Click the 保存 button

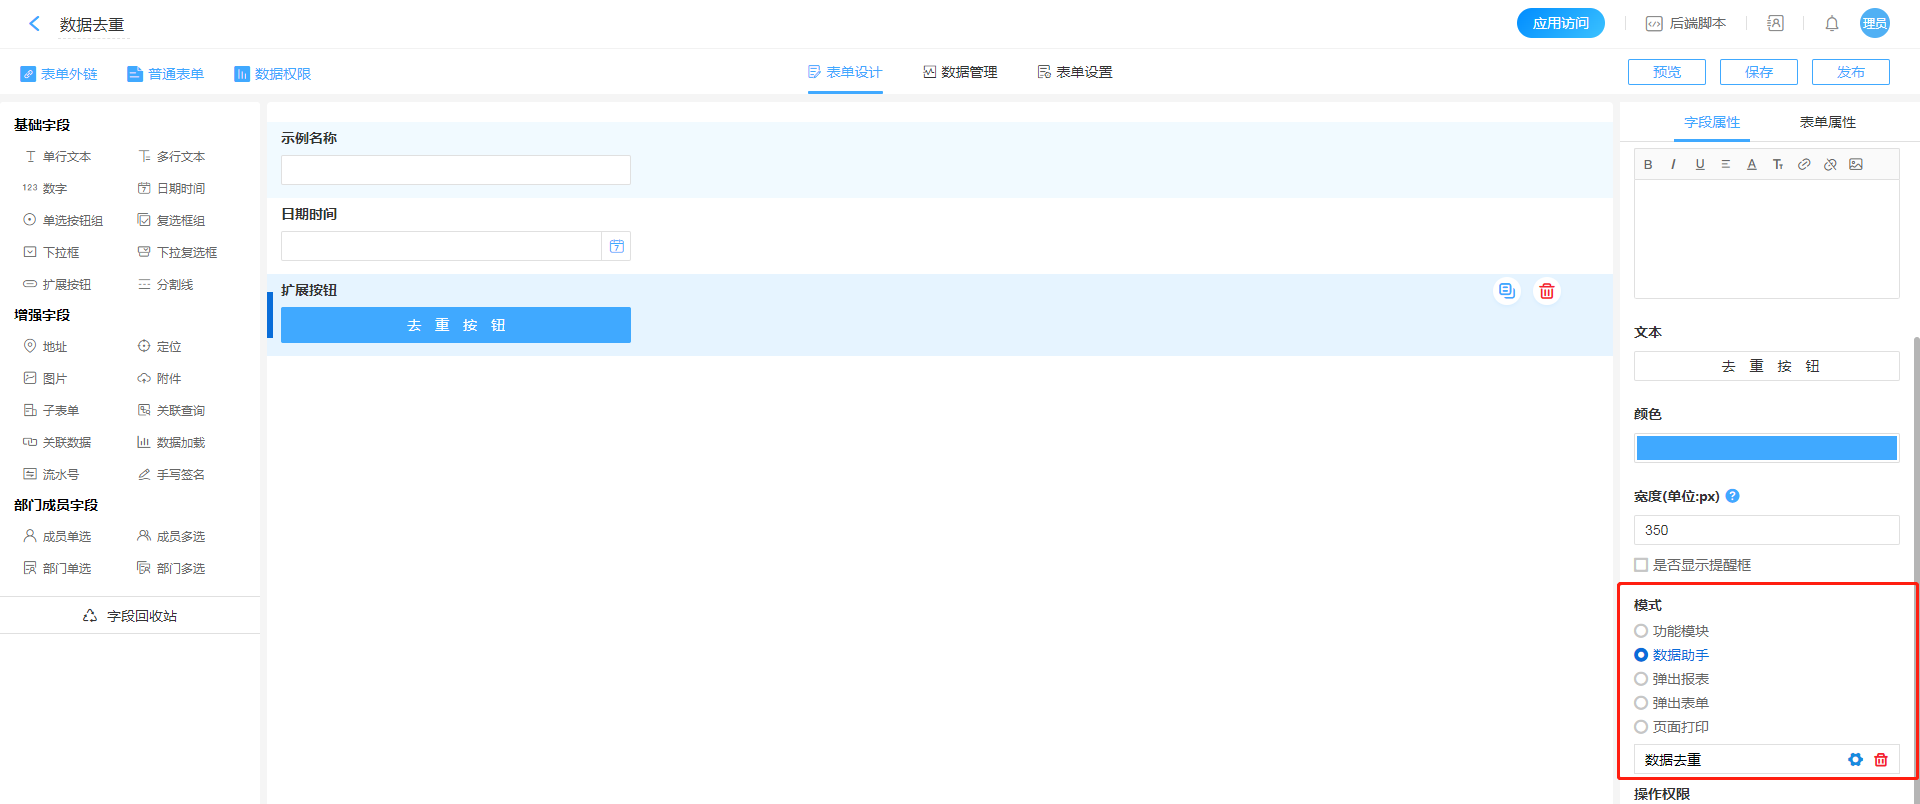1758,72
